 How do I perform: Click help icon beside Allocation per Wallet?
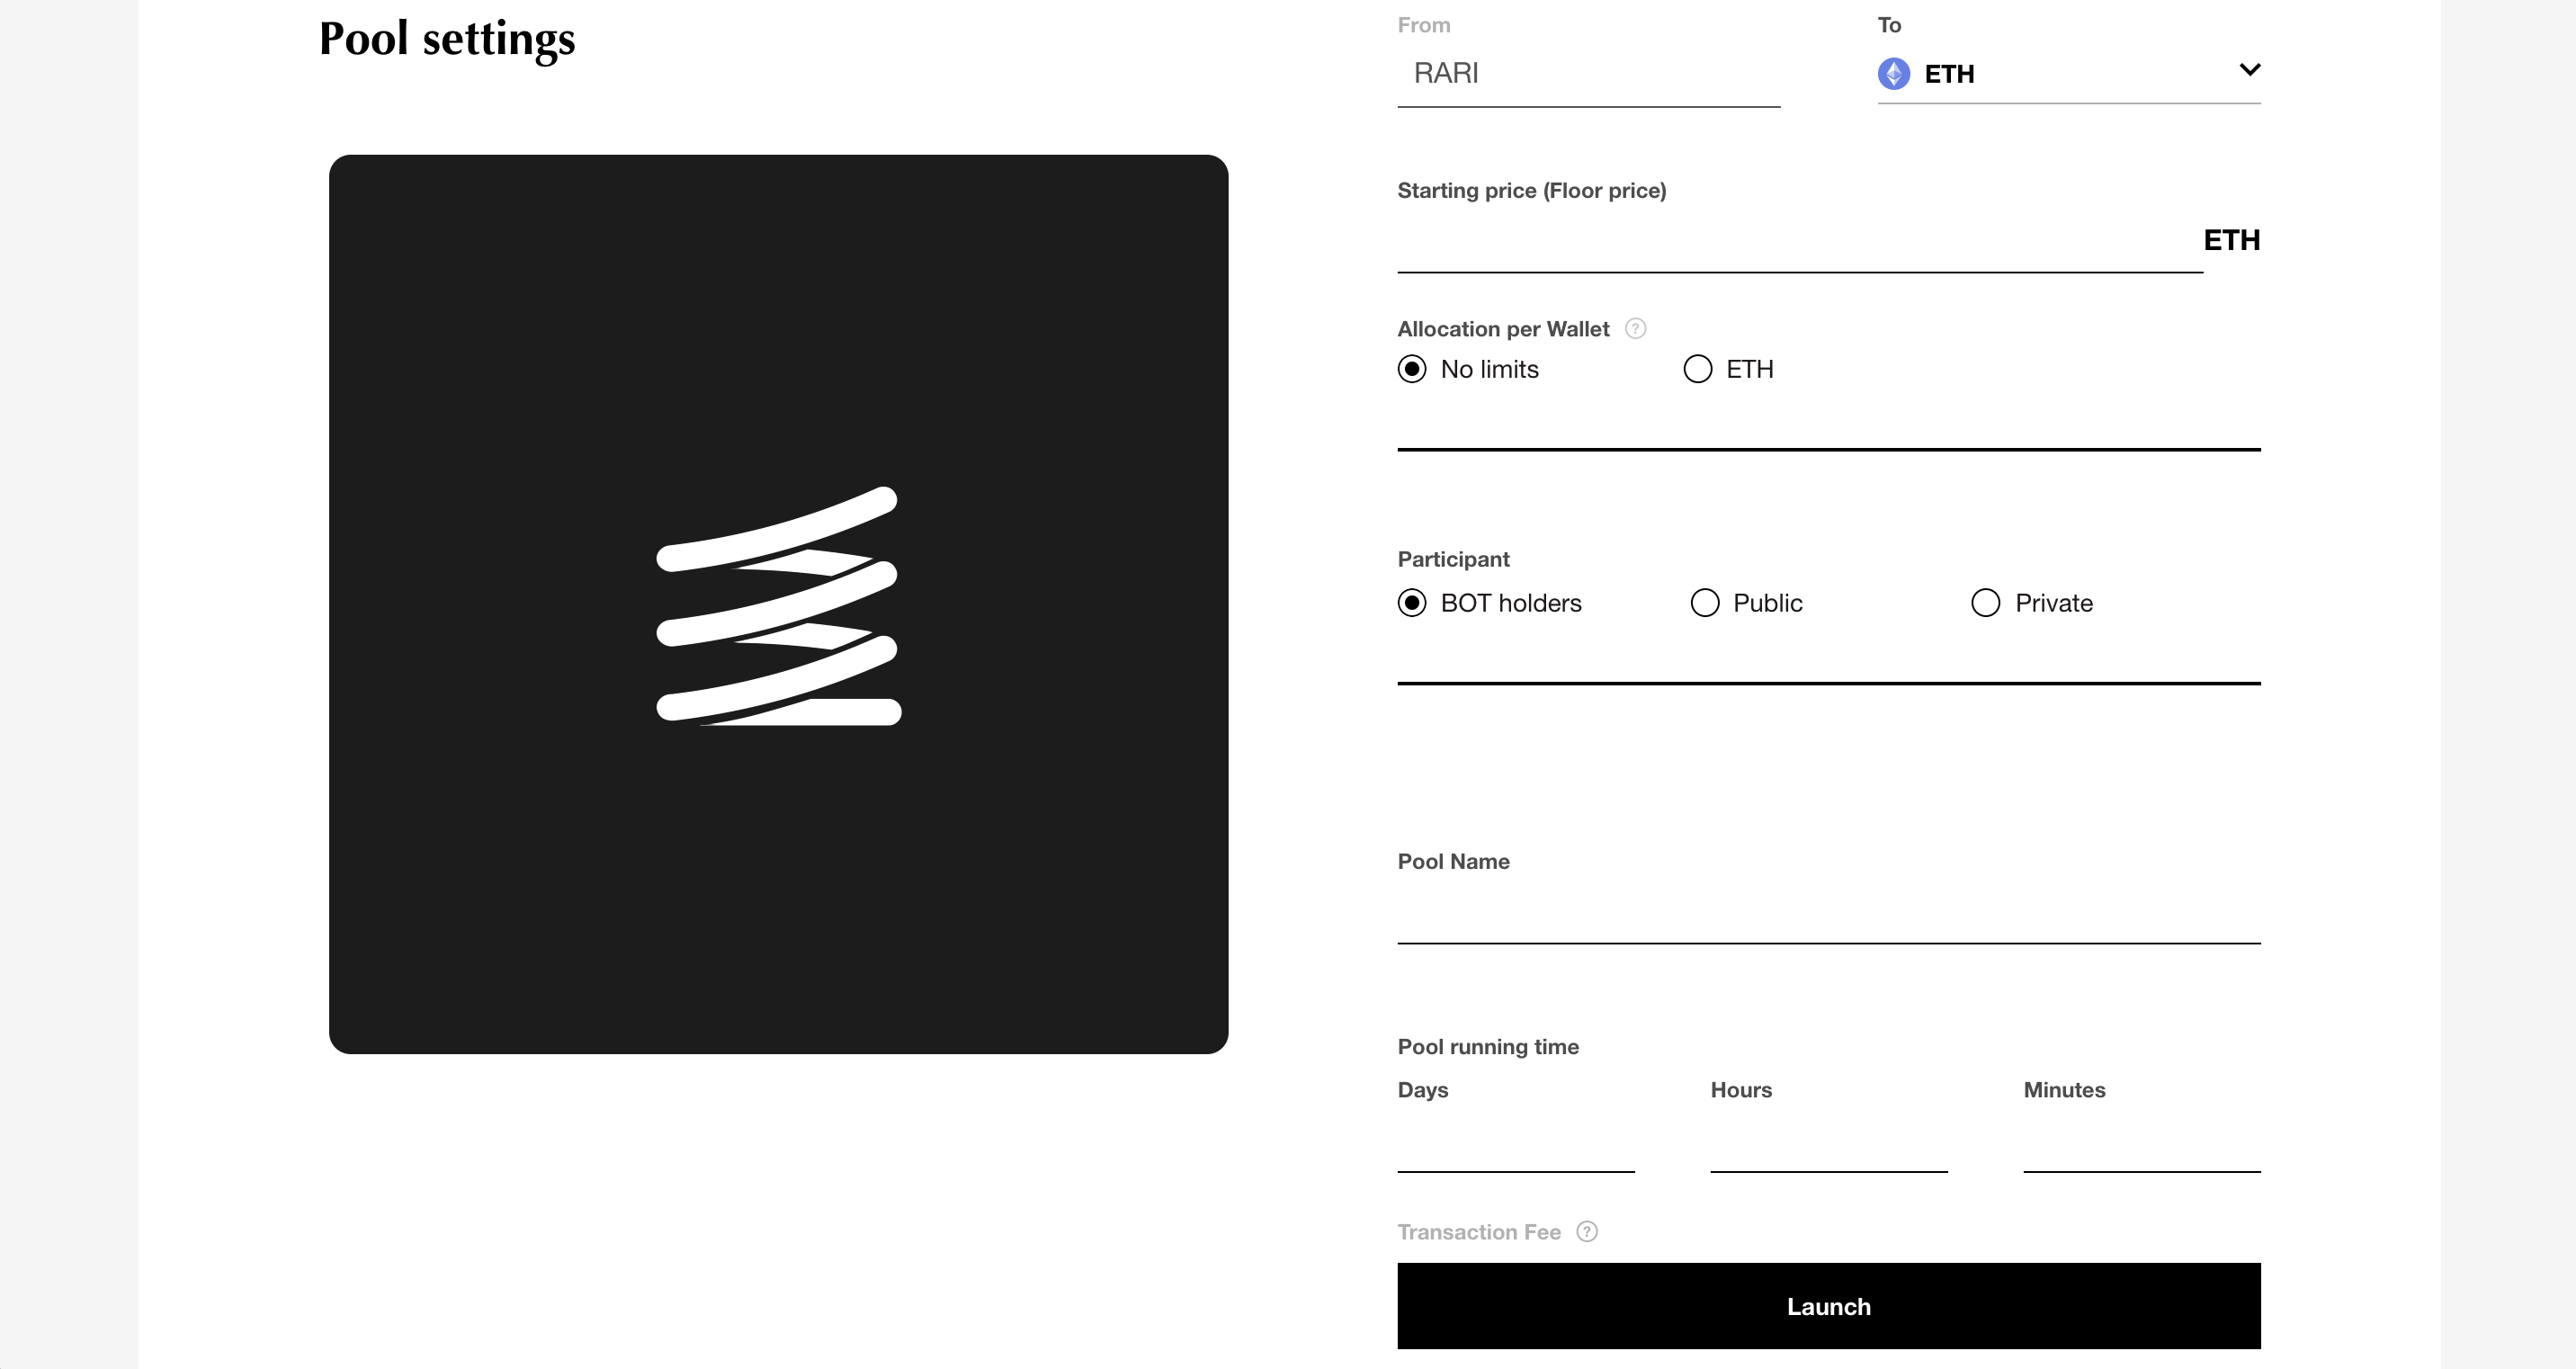click(x=1635, y=329)
